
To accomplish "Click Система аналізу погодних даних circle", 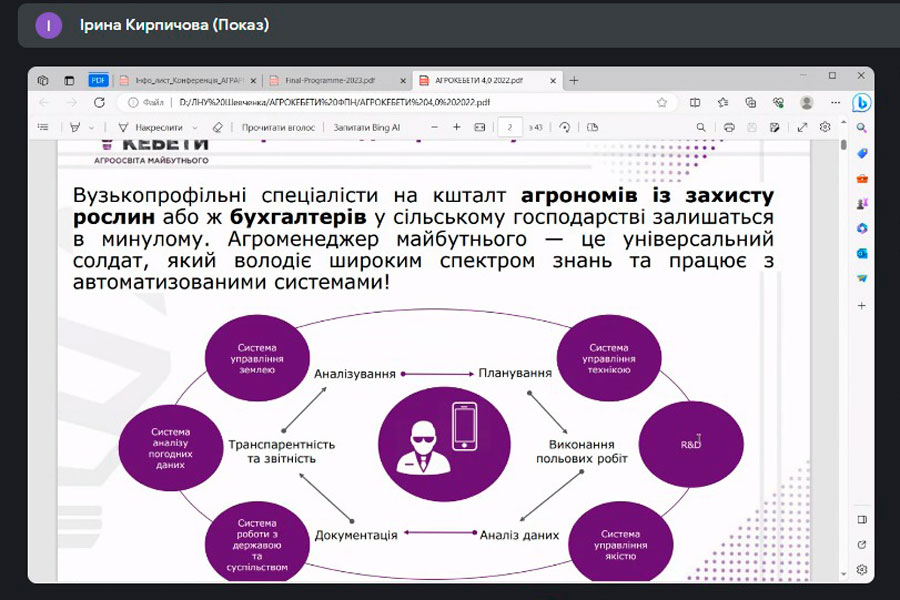I will coord(170,448).
